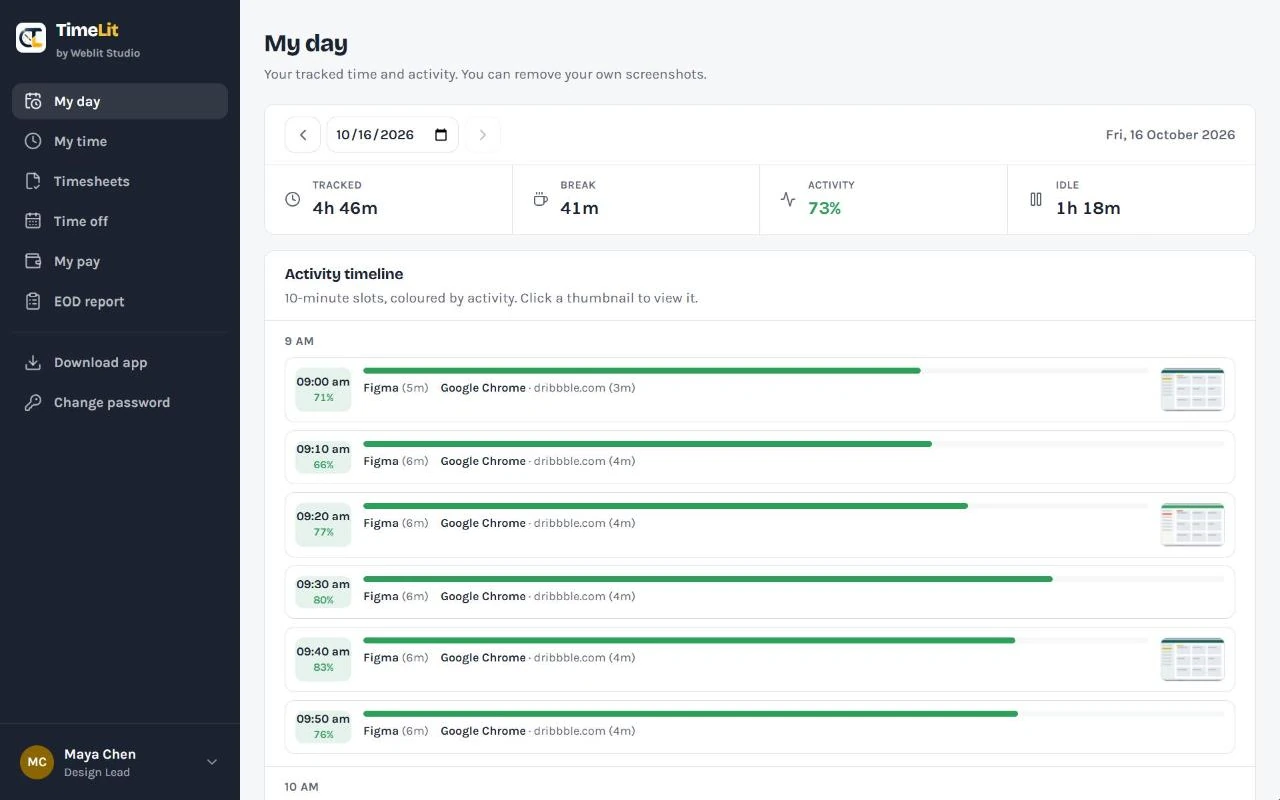Click the My day calendar-clock icon

tap(33, 101)
